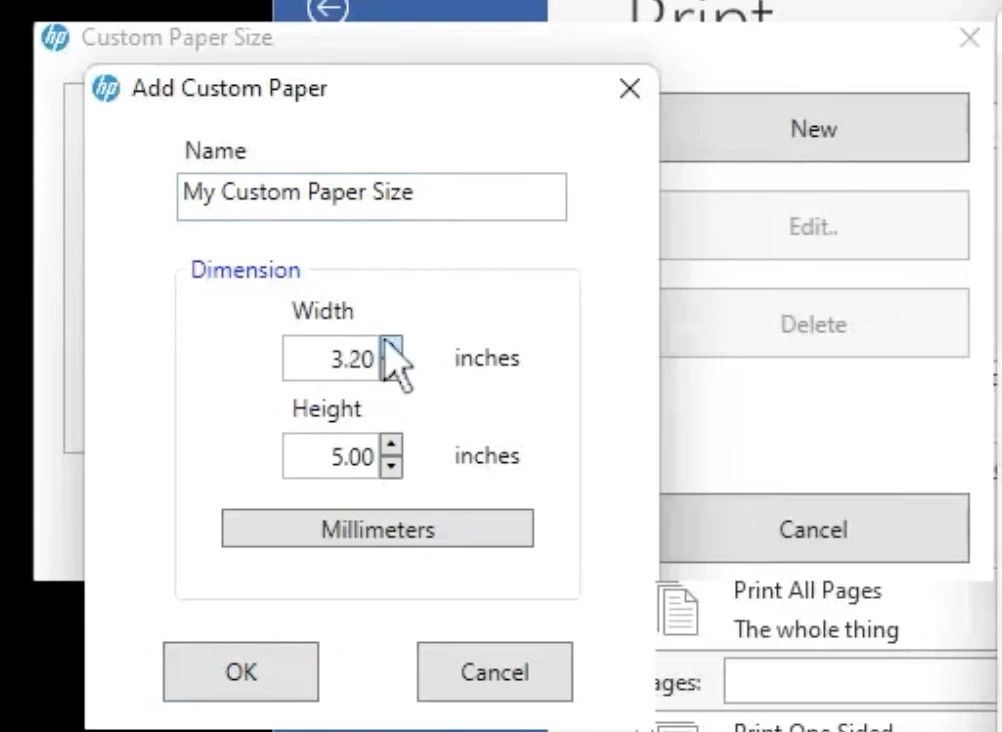
Task: Cancel the Add Custom Paper dialog
Action: pos(495,672)
